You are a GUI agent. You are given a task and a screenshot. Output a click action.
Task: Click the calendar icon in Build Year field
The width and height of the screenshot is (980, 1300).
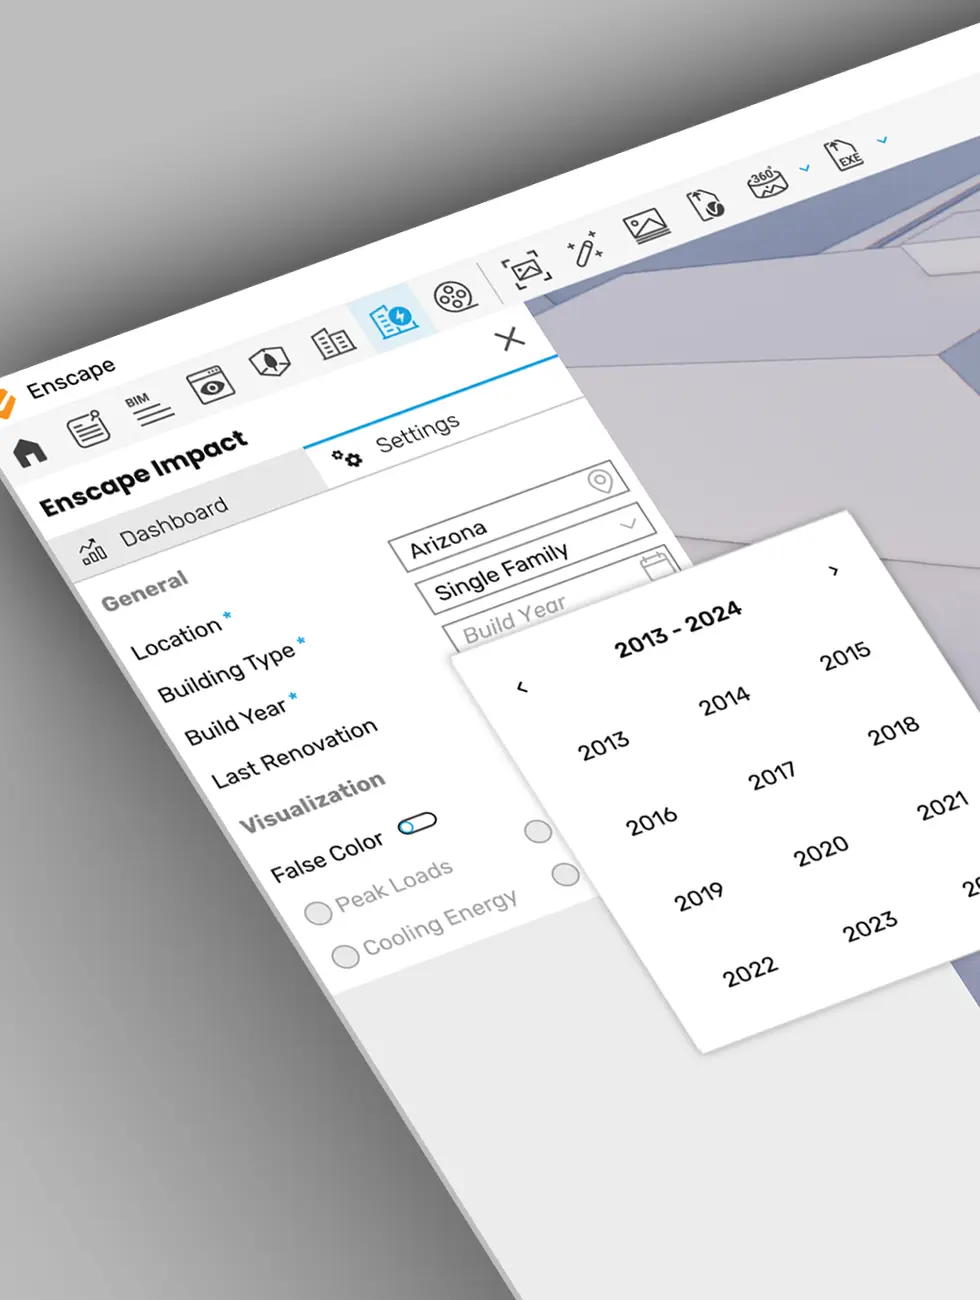point(658,565)
